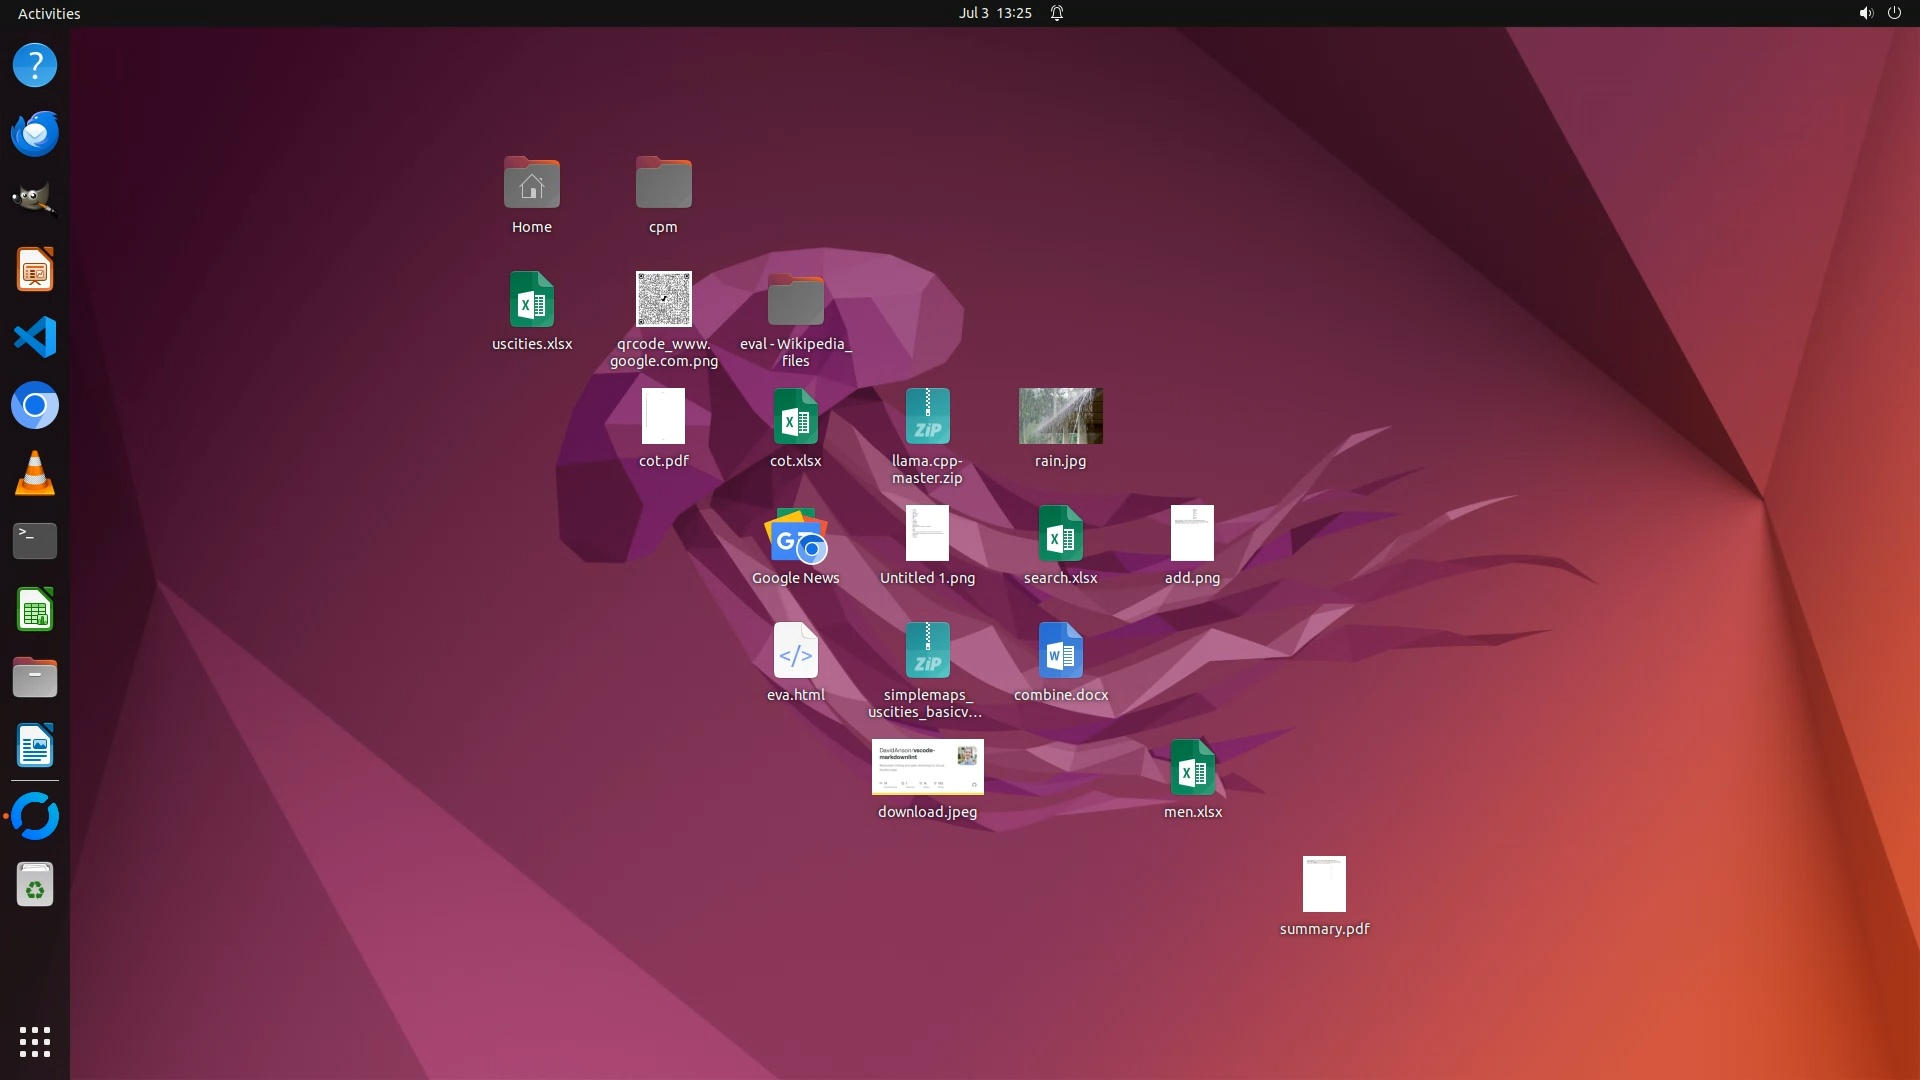The width and height of the screenshot is (1920, 1080).
Task: Open the Trash icon in dock
Action: (35, 885)
